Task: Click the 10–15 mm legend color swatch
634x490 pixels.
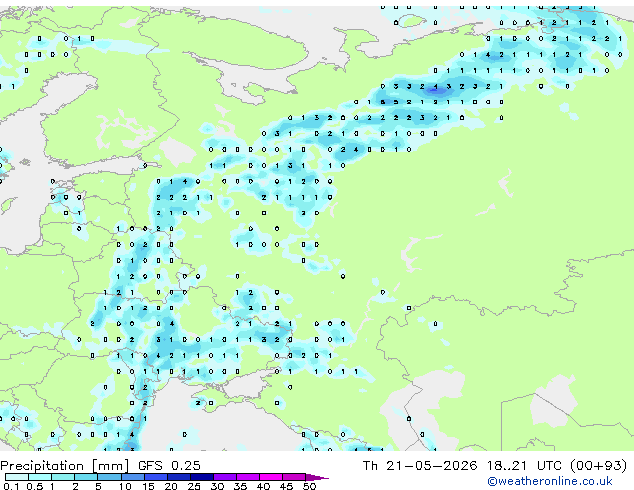Action: 132,477
